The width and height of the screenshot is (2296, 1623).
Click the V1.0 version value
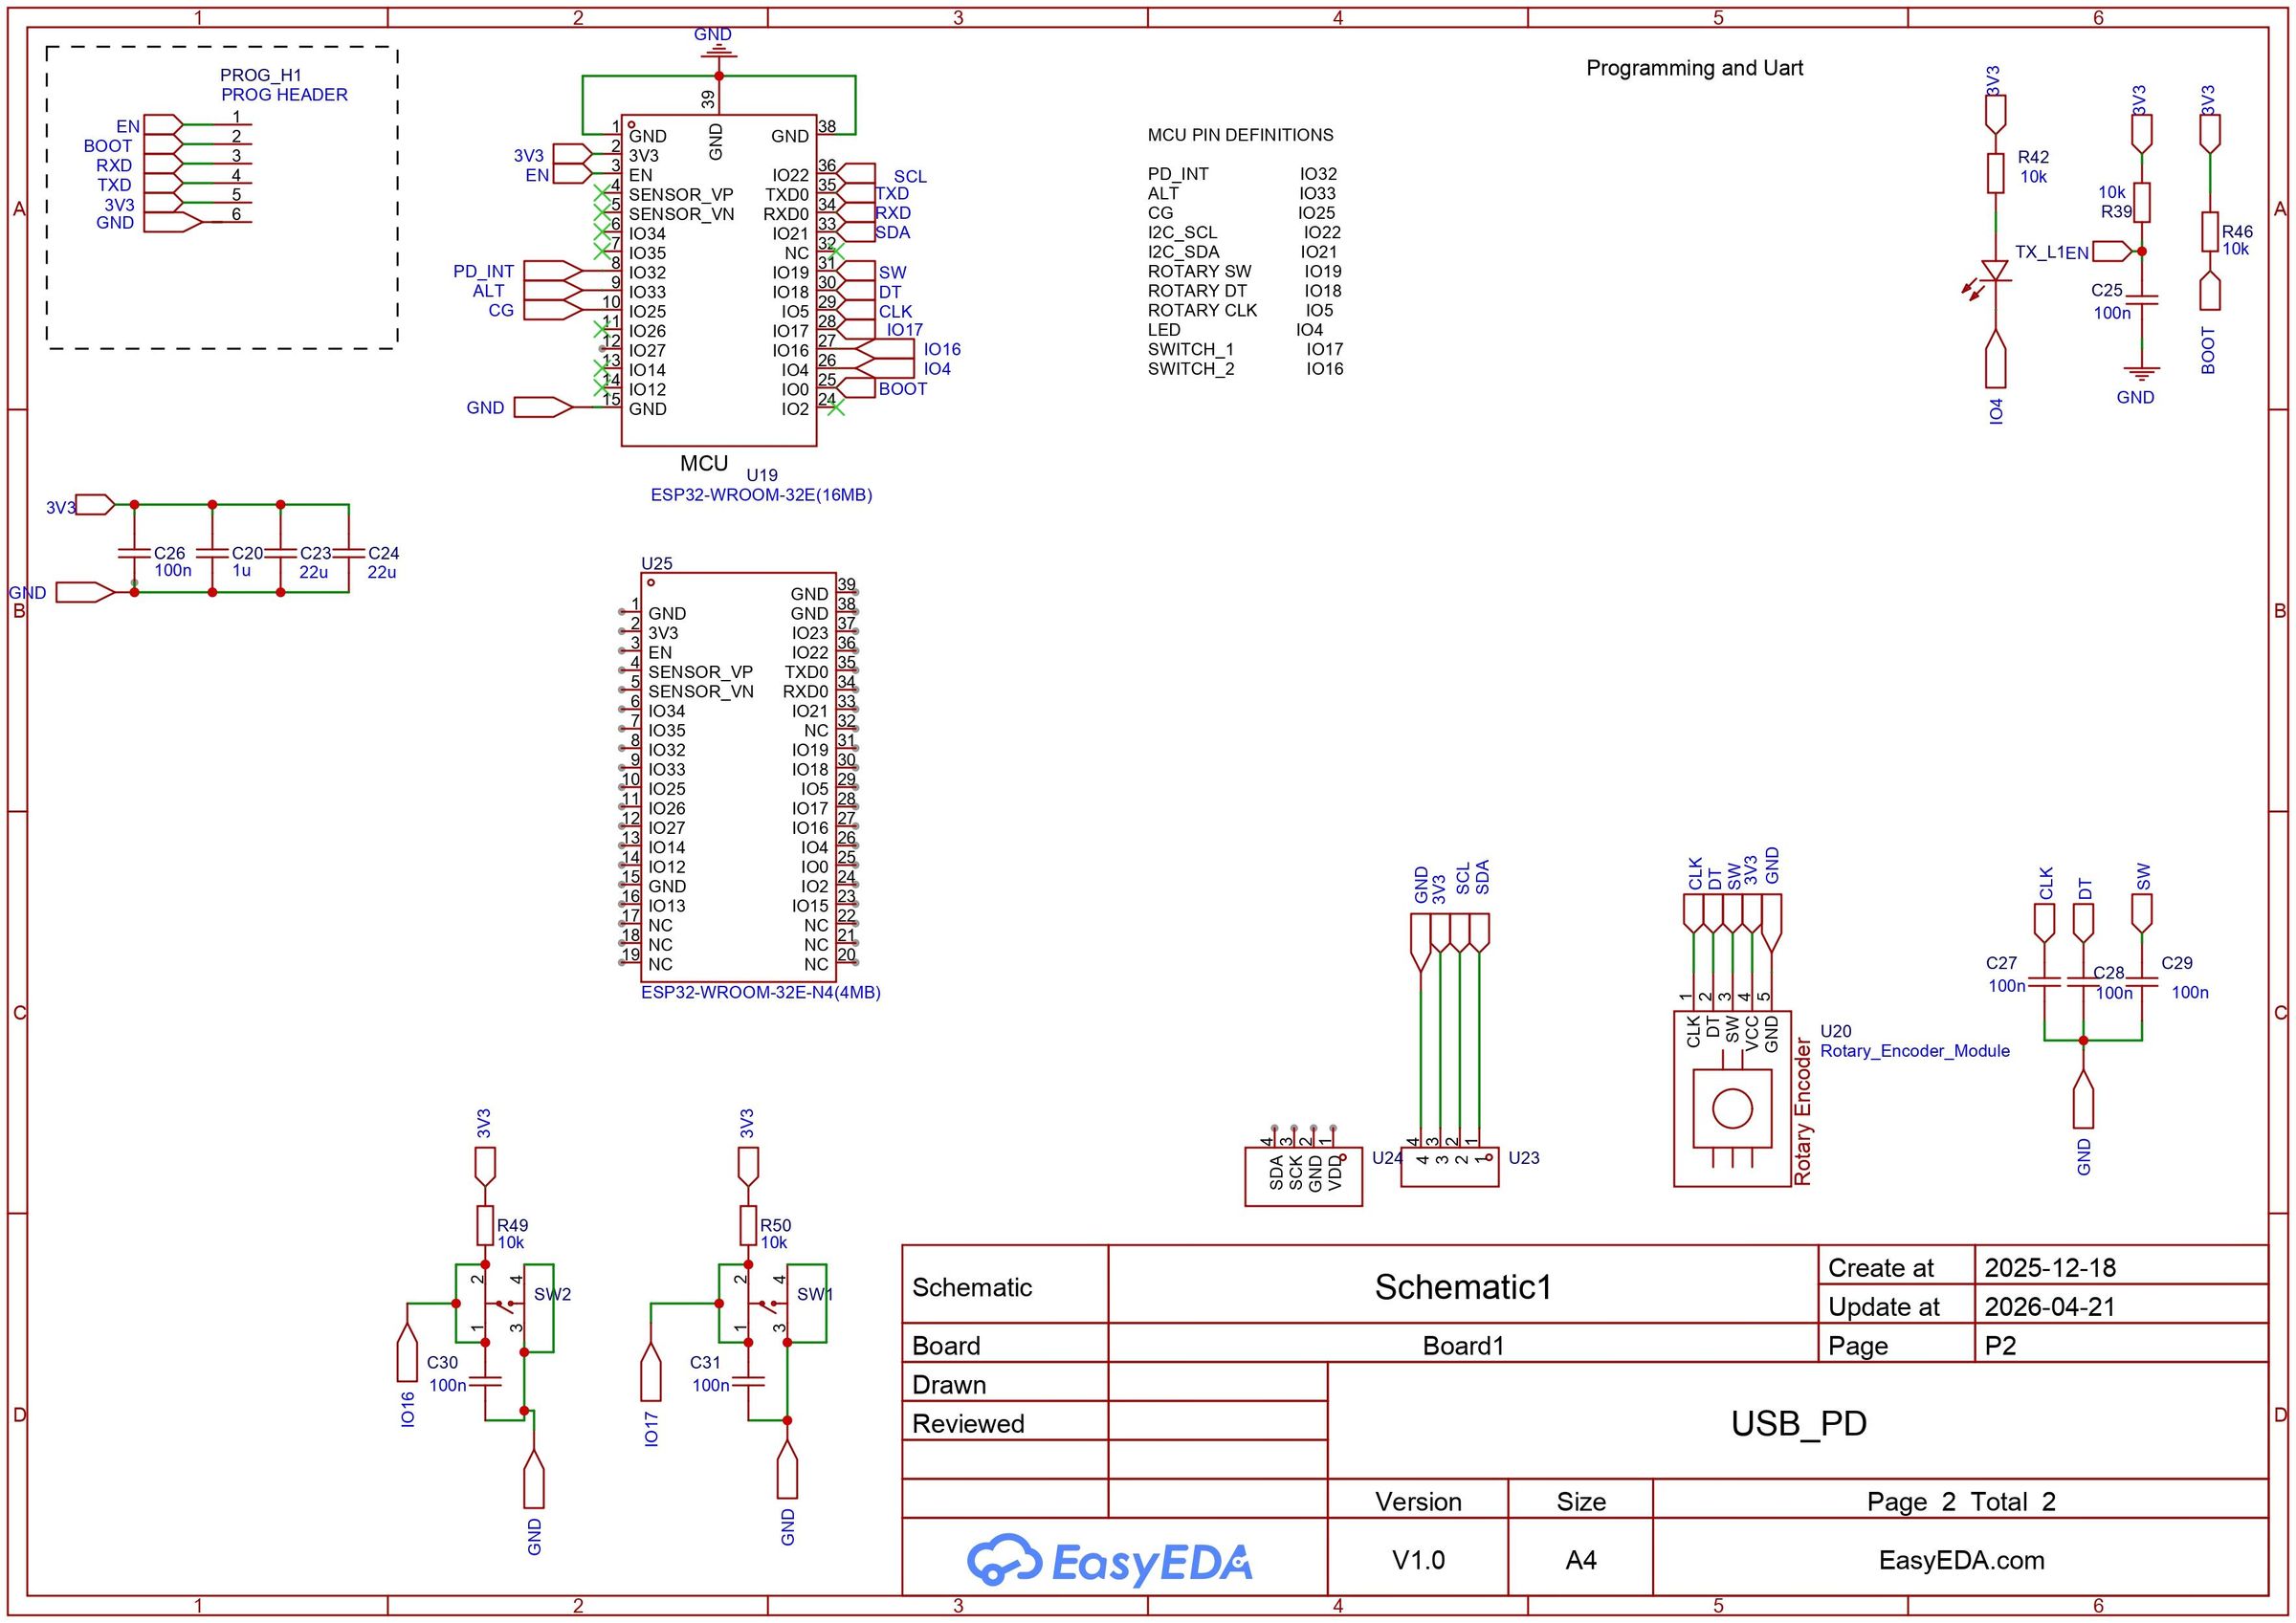point(1418,1560)
